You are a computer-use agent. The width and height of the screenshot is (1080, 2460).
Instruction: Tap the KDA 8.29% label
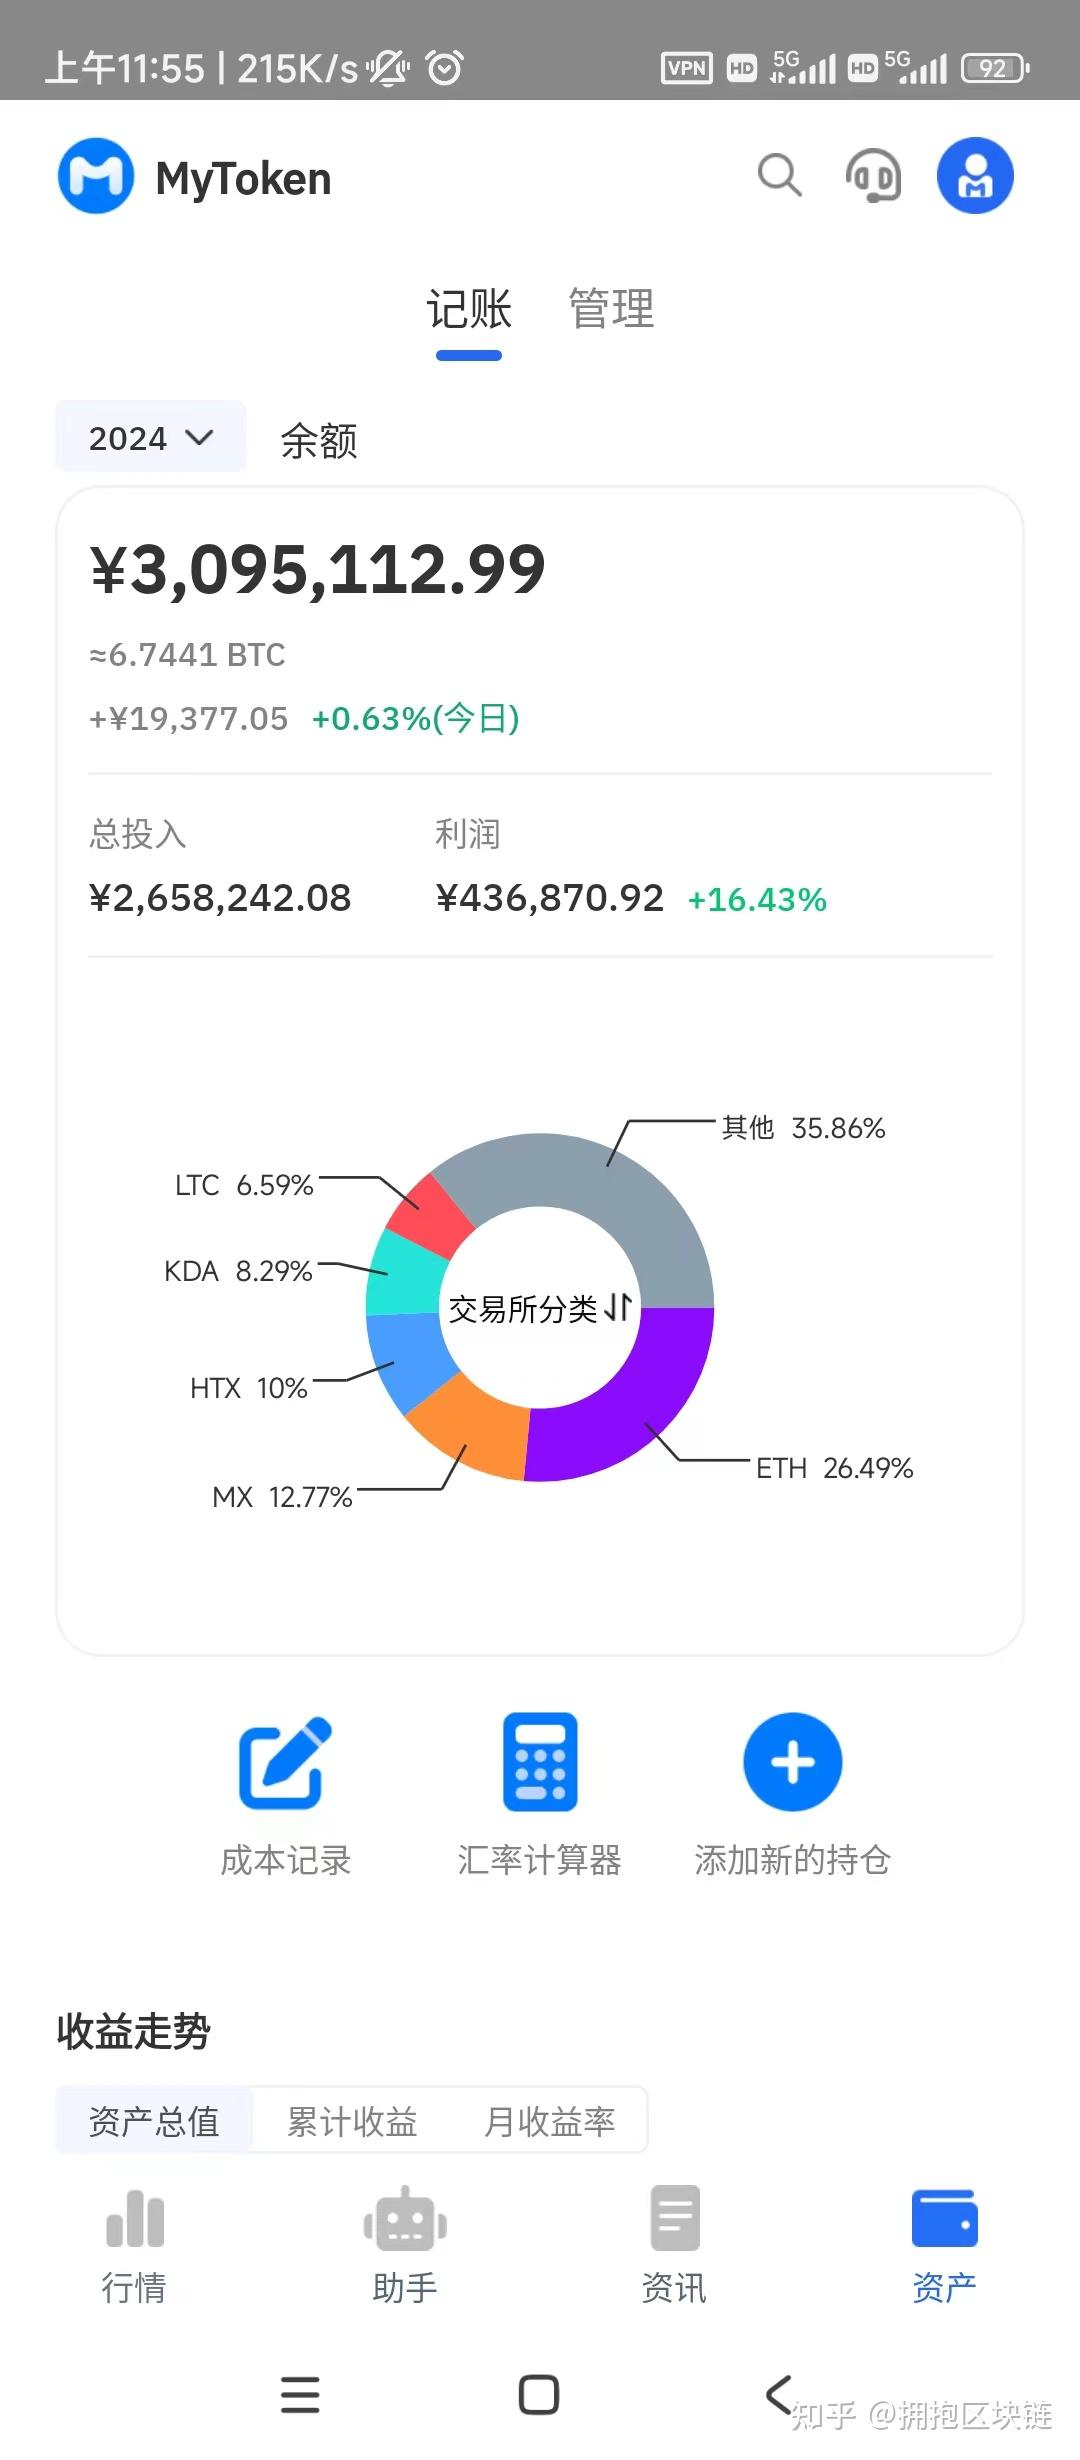(238, 1271)
